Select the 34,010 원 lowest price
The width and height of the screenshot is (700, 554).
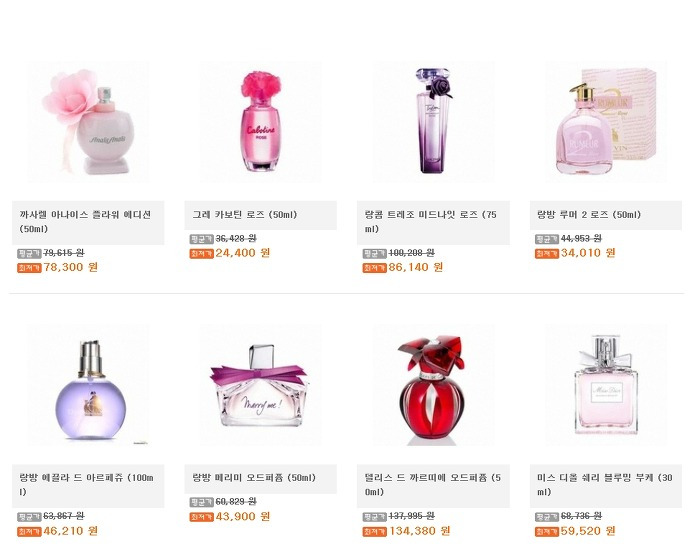coord(588,253)
